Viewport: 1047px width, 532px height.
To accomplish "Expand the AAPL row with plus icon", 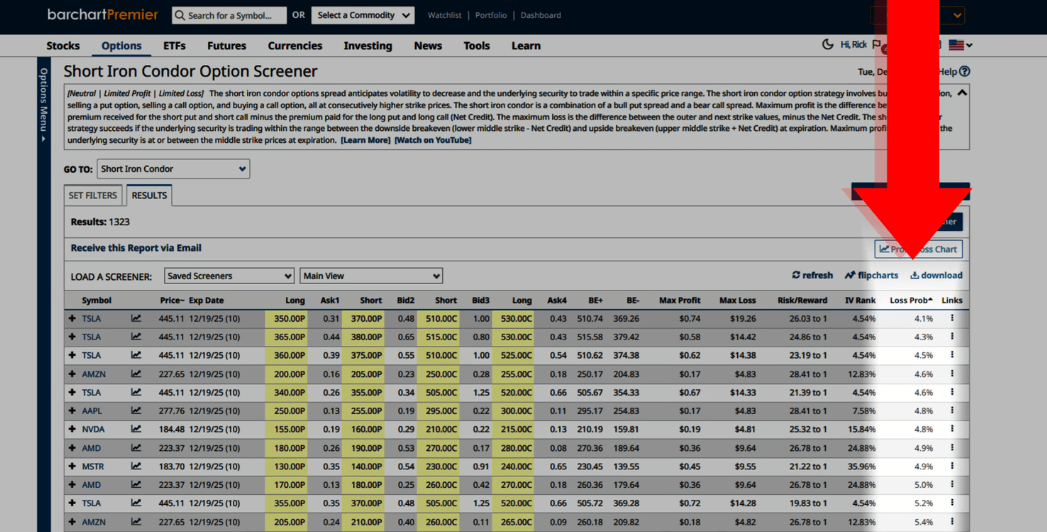I will point(72,411).
